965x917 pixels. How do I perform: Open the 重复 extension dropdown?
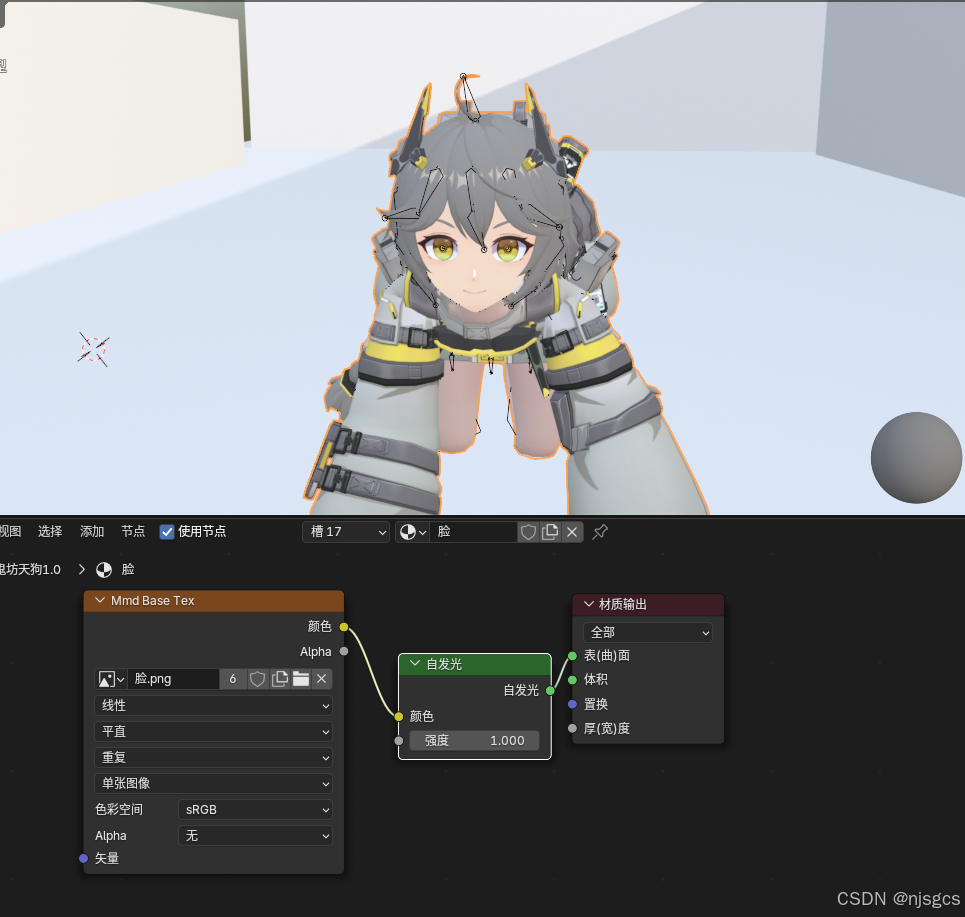(x=214, y=757)
